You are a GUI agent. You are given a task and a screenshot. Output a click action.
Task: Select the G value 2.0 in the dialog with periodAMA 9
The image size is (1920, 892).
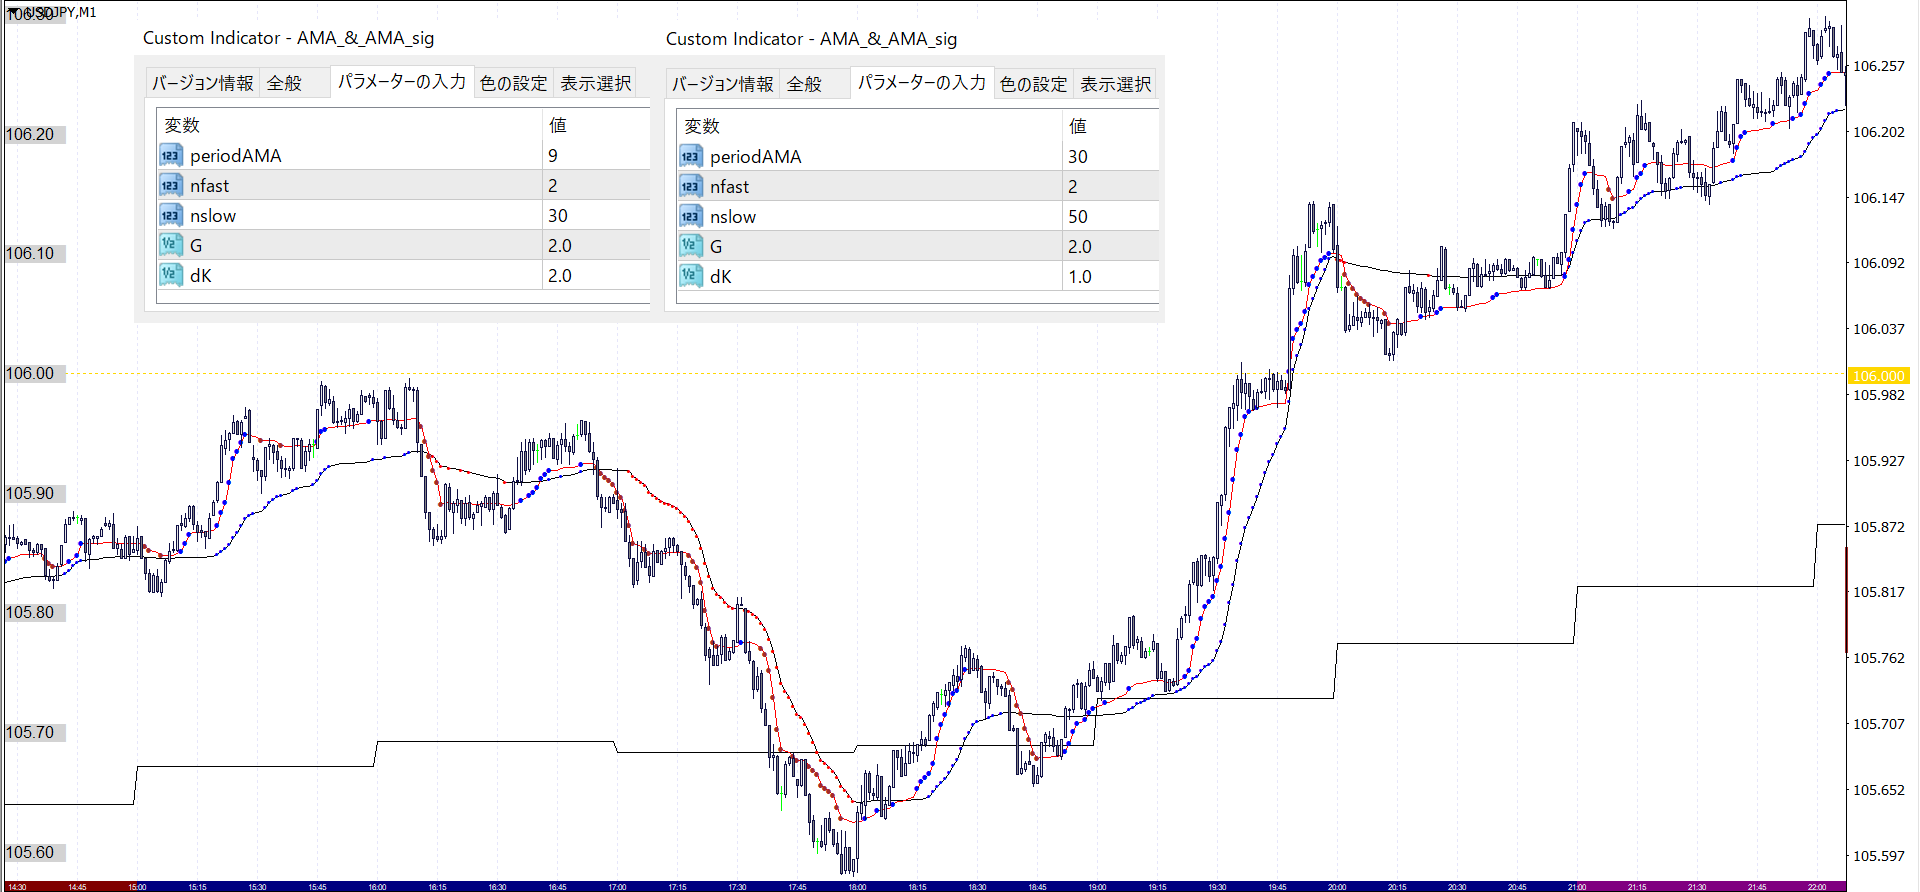click(x=596, y=245)
